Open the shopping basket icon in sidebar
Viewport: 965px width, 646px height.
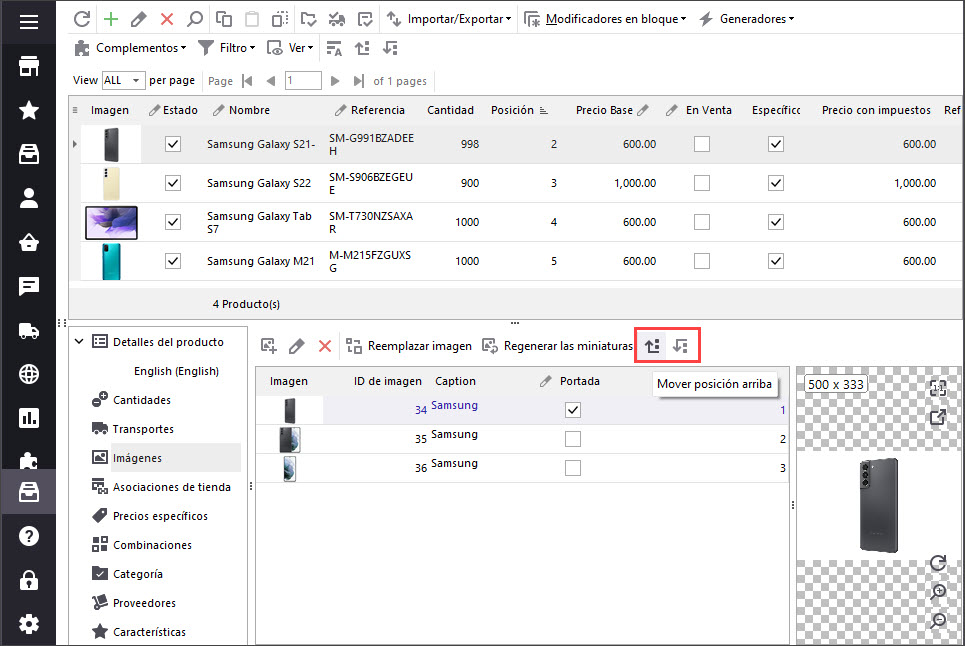click(x=28, y=242)
